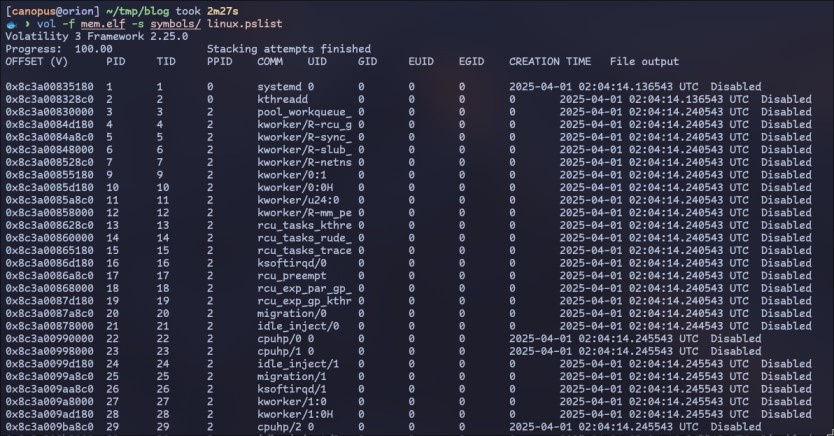Click offset 0x8c3a009ba8c0
The width and height of the screenshot is (834, 436).
[x=49, y=427]
